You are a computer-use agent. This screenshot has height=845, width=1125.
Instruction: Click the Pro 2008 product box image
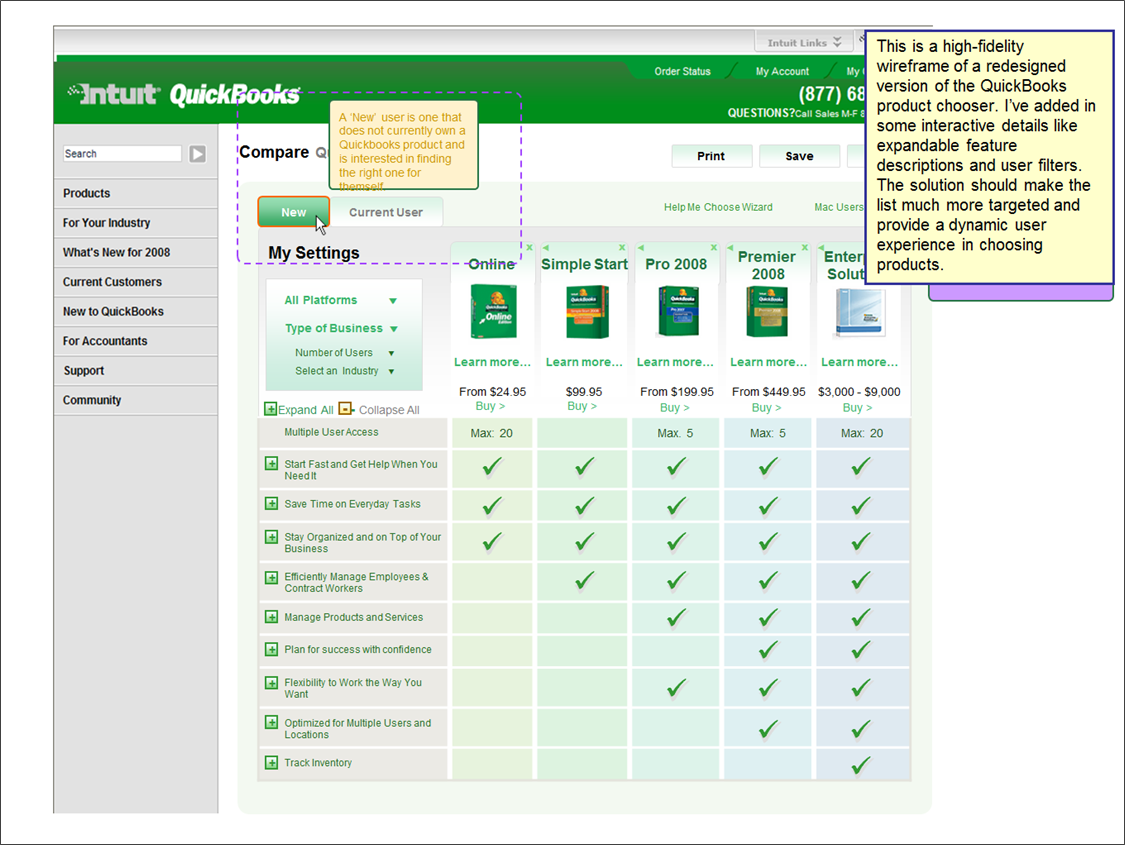677,312
